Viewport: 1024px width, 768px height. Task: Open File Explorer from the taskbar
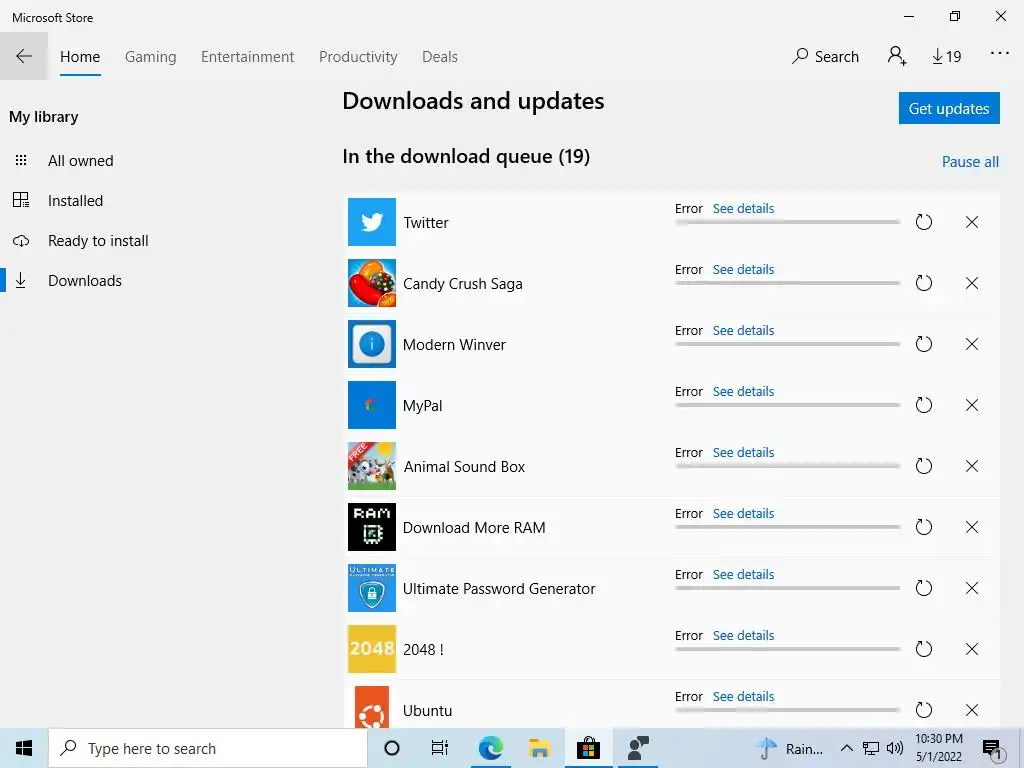tap(539, 748)
